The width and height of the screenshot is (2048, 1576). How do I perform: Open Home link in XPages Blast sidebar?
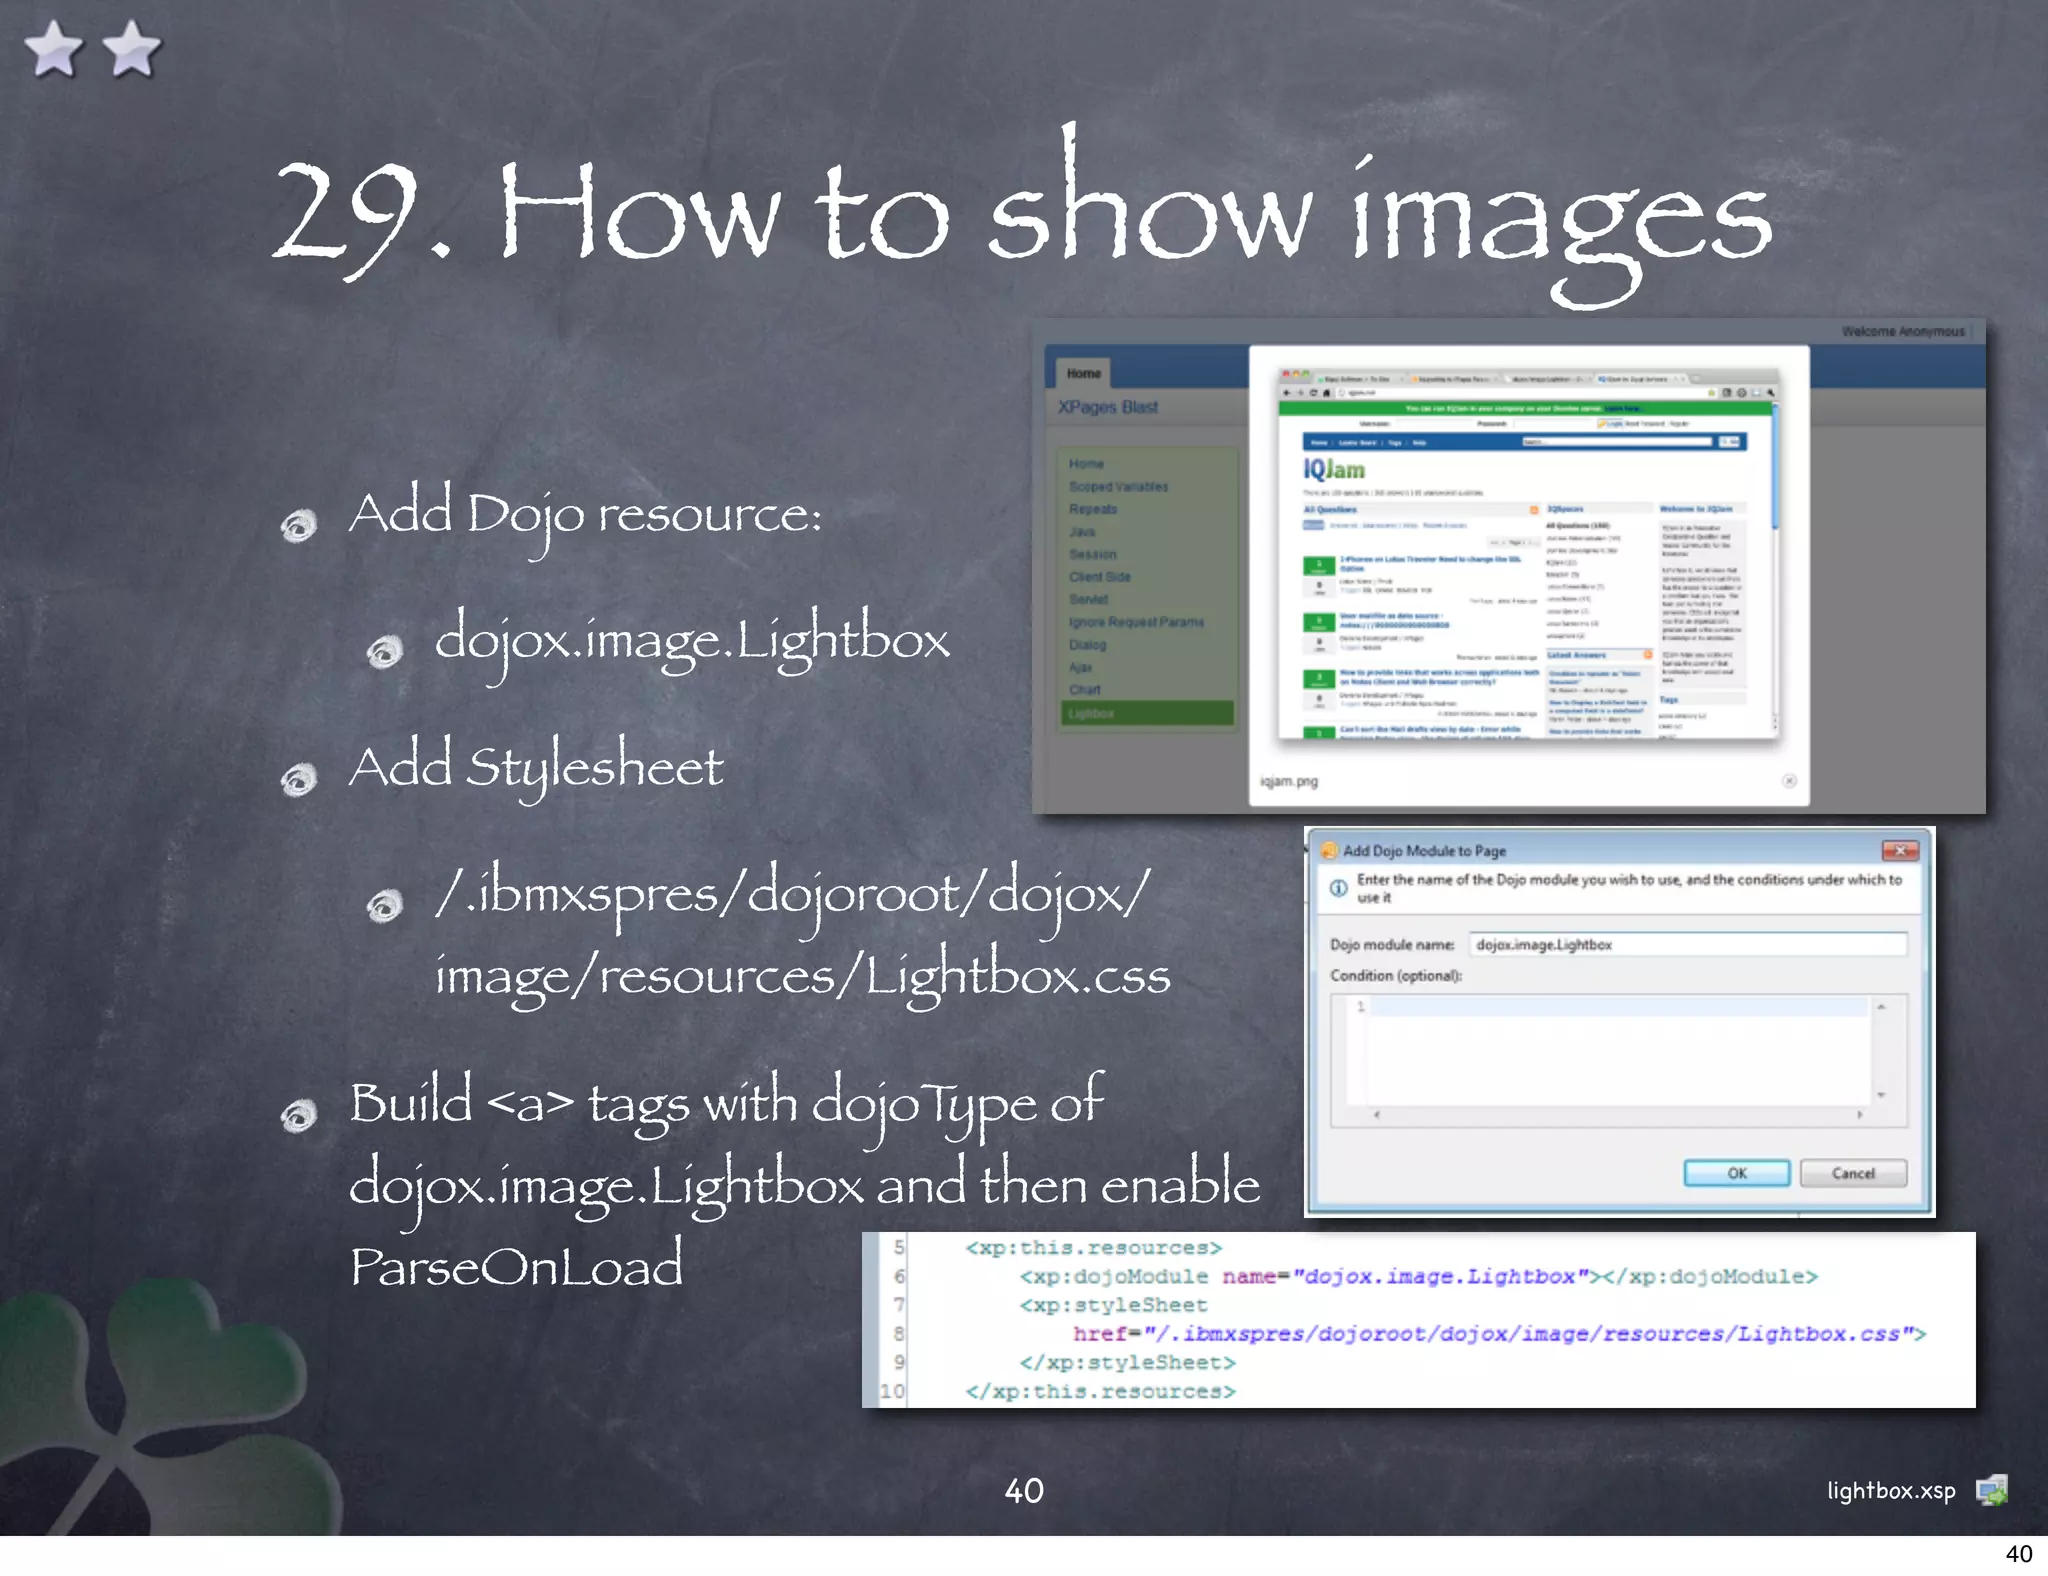(x=1086, y=464)
